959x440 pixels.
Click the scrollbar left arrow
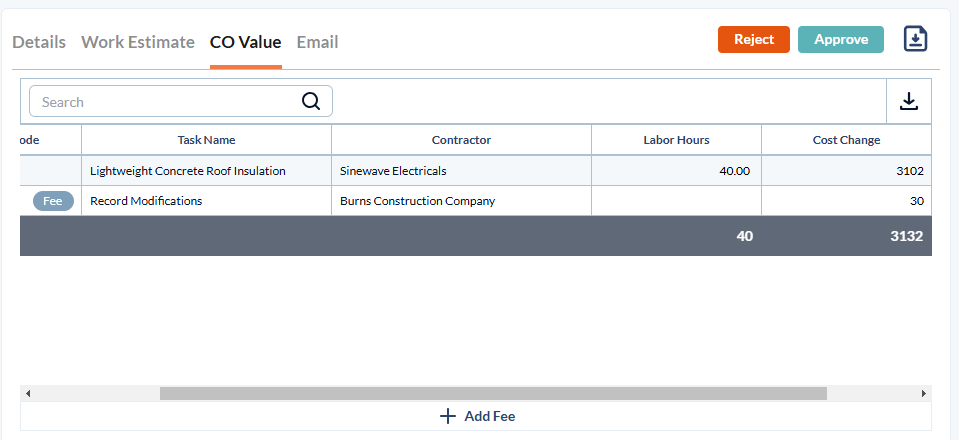pos(27,394)
